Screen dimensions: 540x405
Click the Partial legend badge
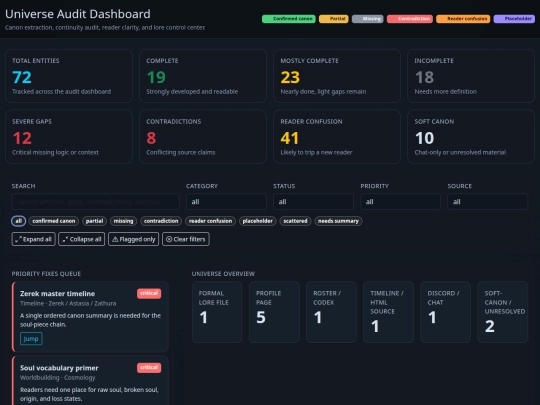334,19
